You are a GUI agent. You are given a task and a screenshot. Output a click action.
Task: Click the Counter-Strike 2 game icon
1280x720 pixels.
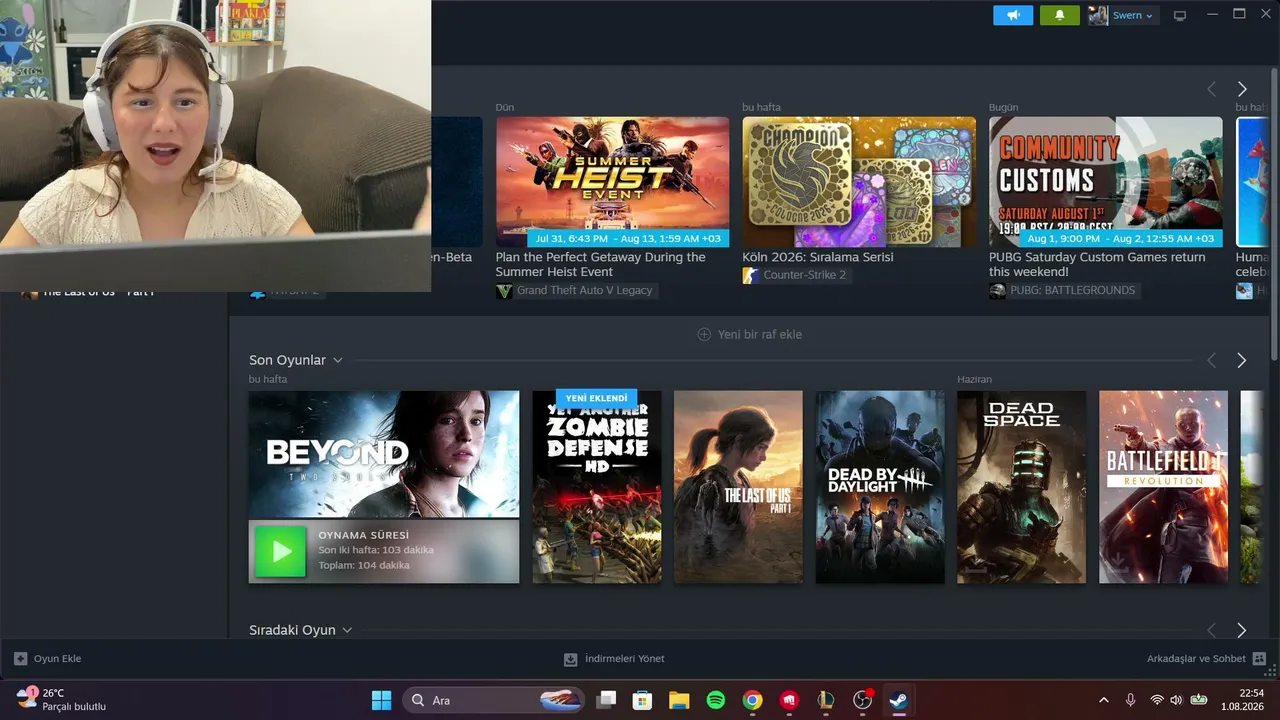point(751,275)
